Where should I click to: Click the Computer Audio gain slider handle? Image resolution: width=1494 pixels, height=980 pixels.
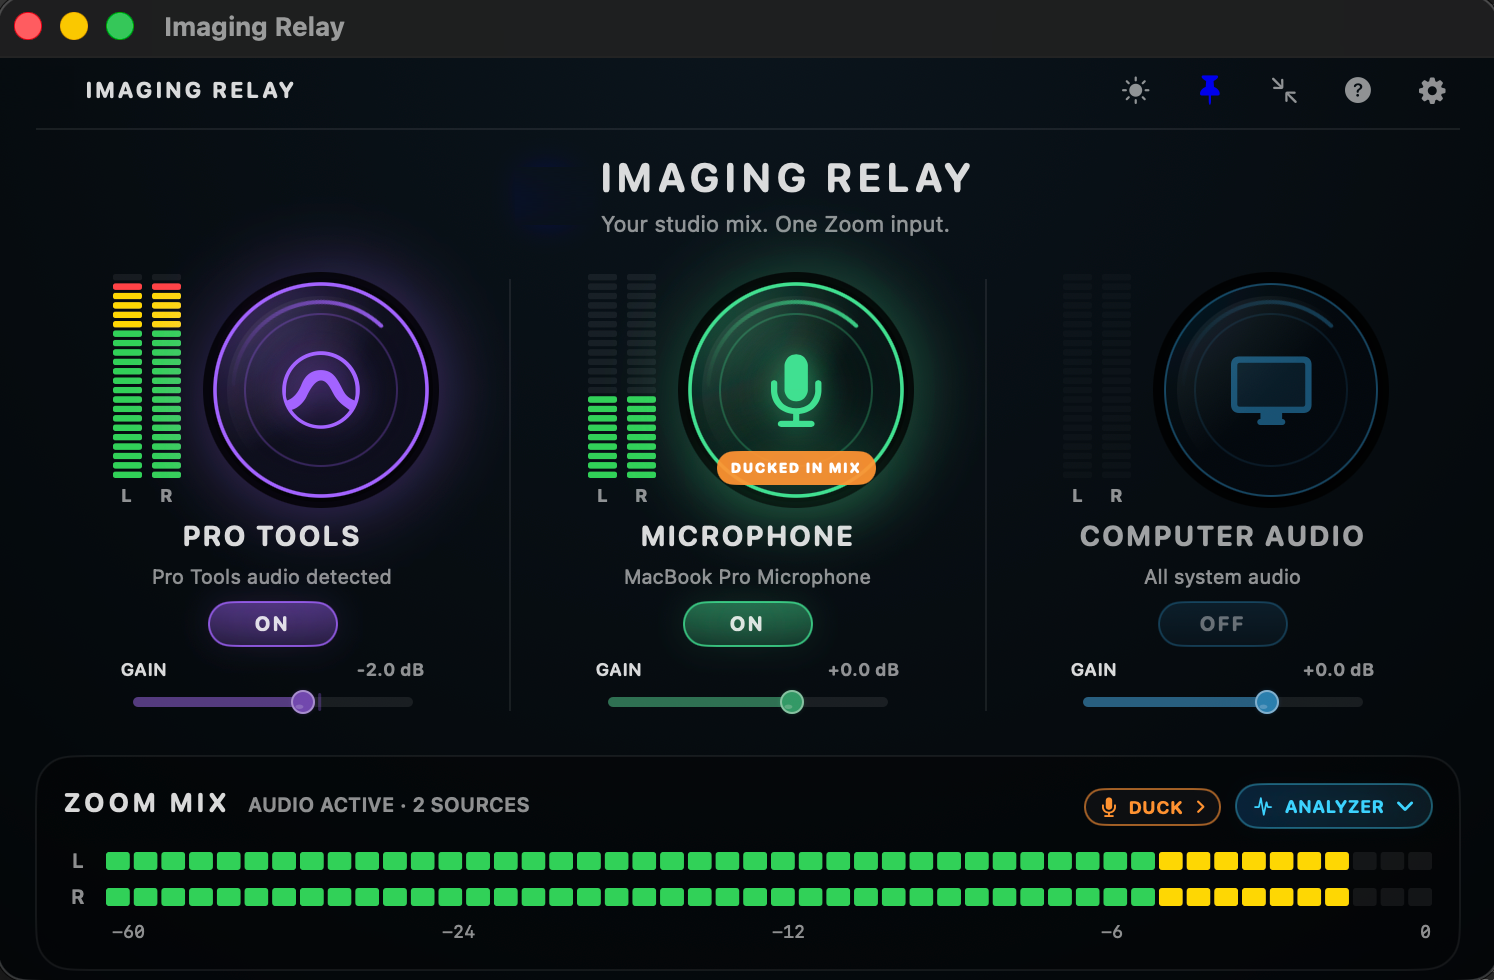[x=1267, y=702]
